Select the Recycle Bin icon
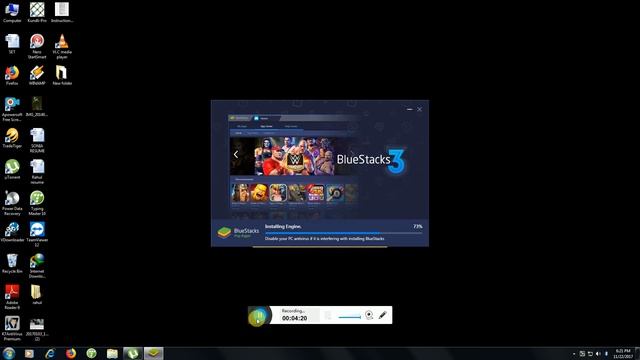This screenshot has width=640, height=360. coord(12,264)
